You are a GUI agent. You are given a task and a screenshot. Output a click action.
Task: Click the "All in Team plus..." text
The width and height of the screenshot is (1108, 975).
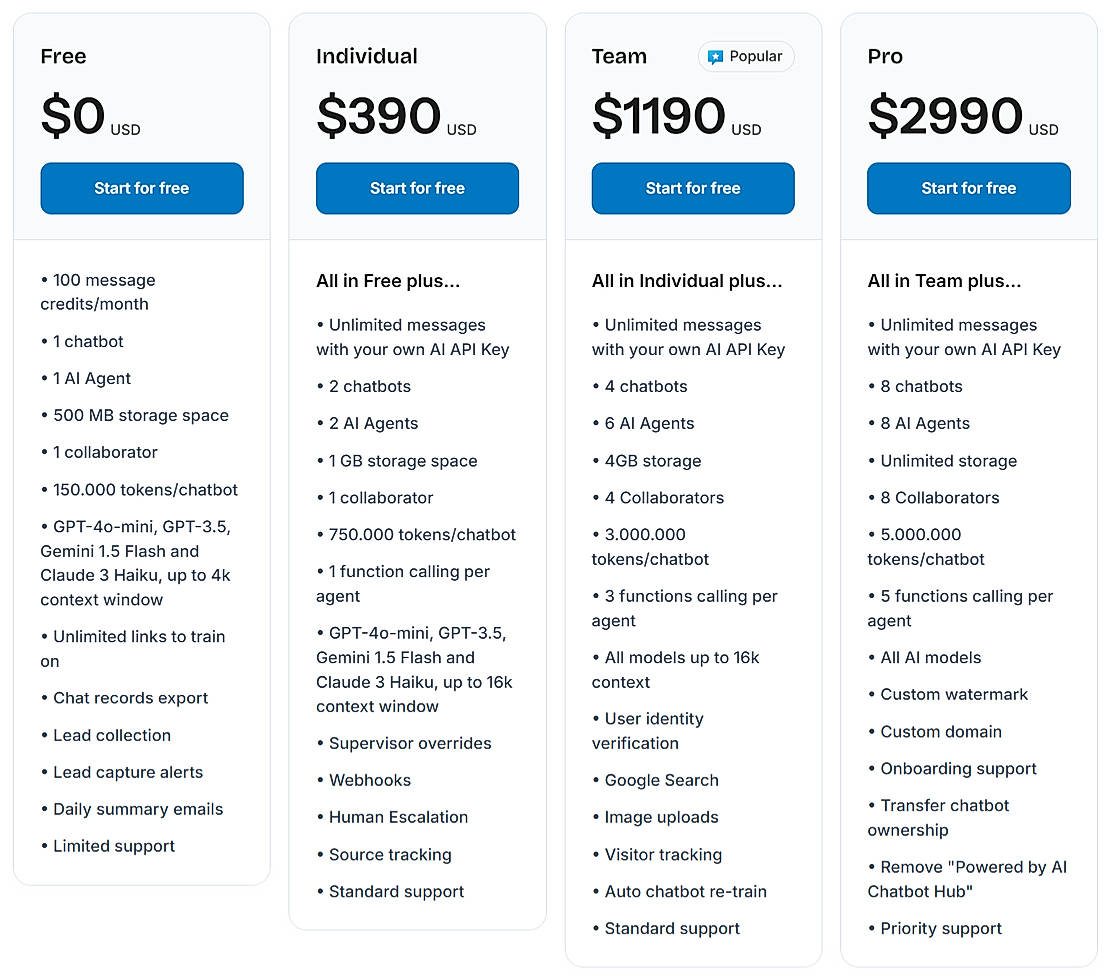click(944, 281)
